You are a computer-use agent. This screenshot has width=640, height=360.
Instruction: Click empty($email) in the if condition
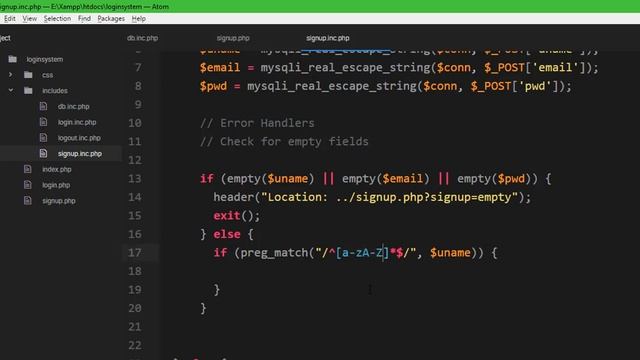pos(386,178)
